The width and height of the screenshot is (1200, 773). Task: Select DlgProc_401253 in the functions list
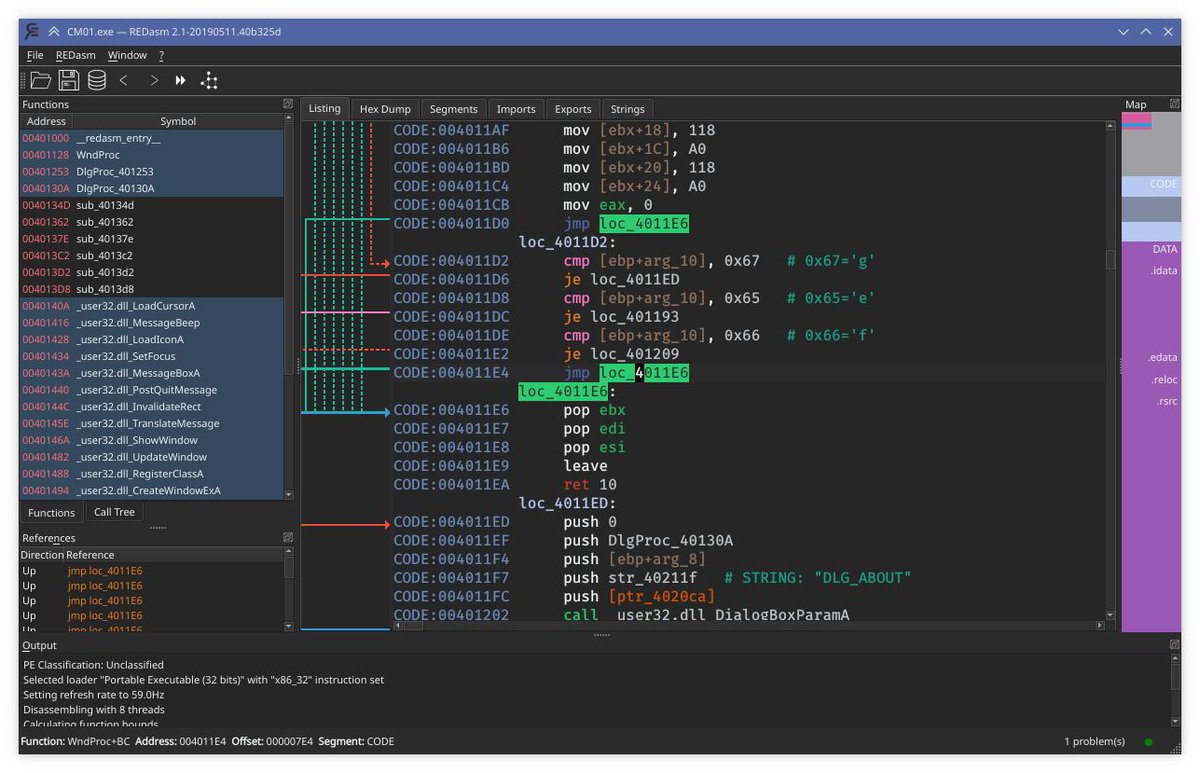click(x=152, y=172)
